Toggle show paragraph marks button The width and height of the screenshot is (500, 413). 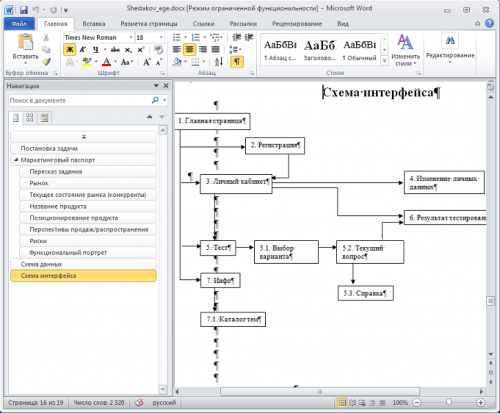[237, 62]
